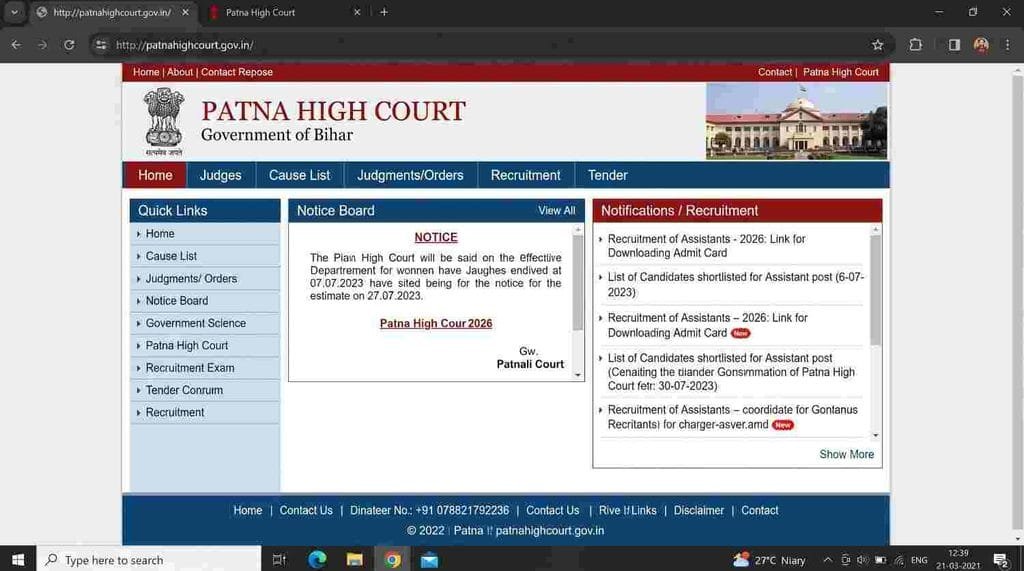1024x571 pixels.
Task: Open the Mail app on taskbar
Action: 429,560
